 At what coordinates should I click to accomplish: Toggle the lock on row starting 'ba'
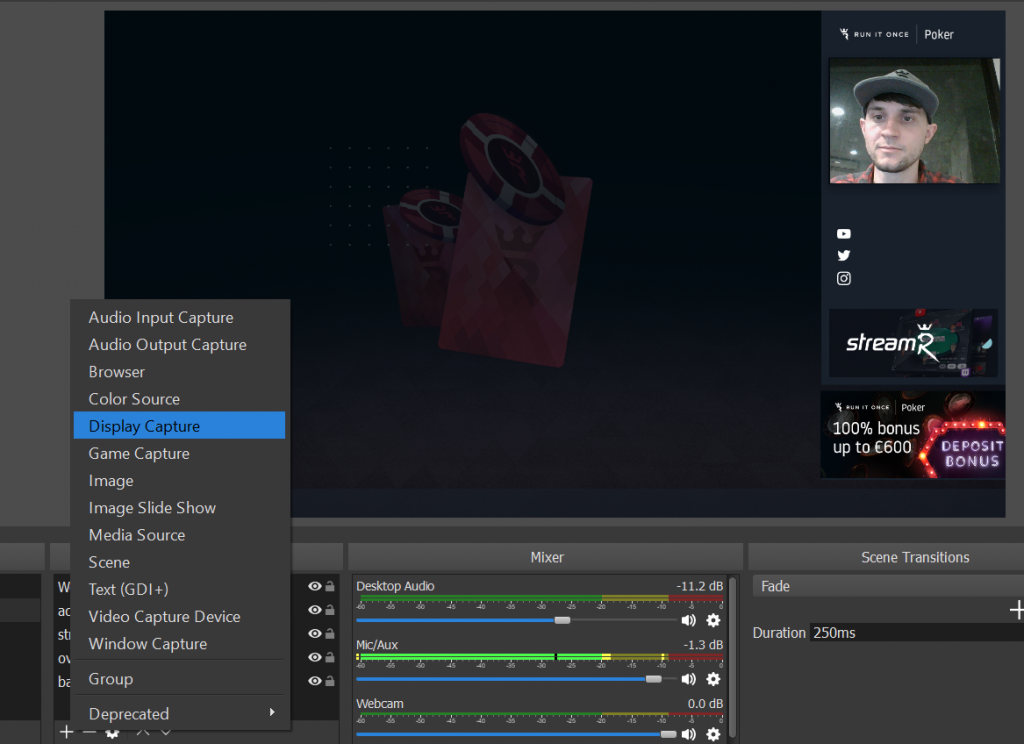pos(330,681)
